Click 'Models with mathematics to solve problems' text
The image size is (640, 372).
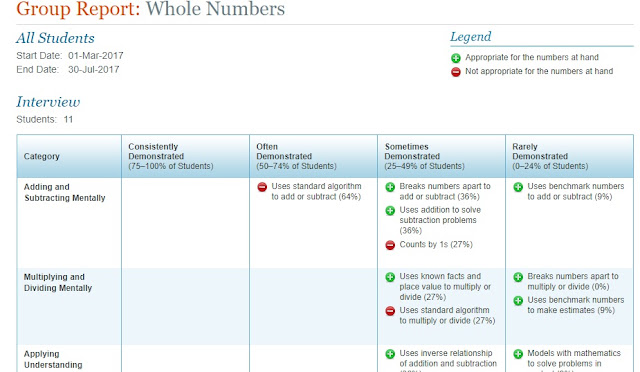574,361
